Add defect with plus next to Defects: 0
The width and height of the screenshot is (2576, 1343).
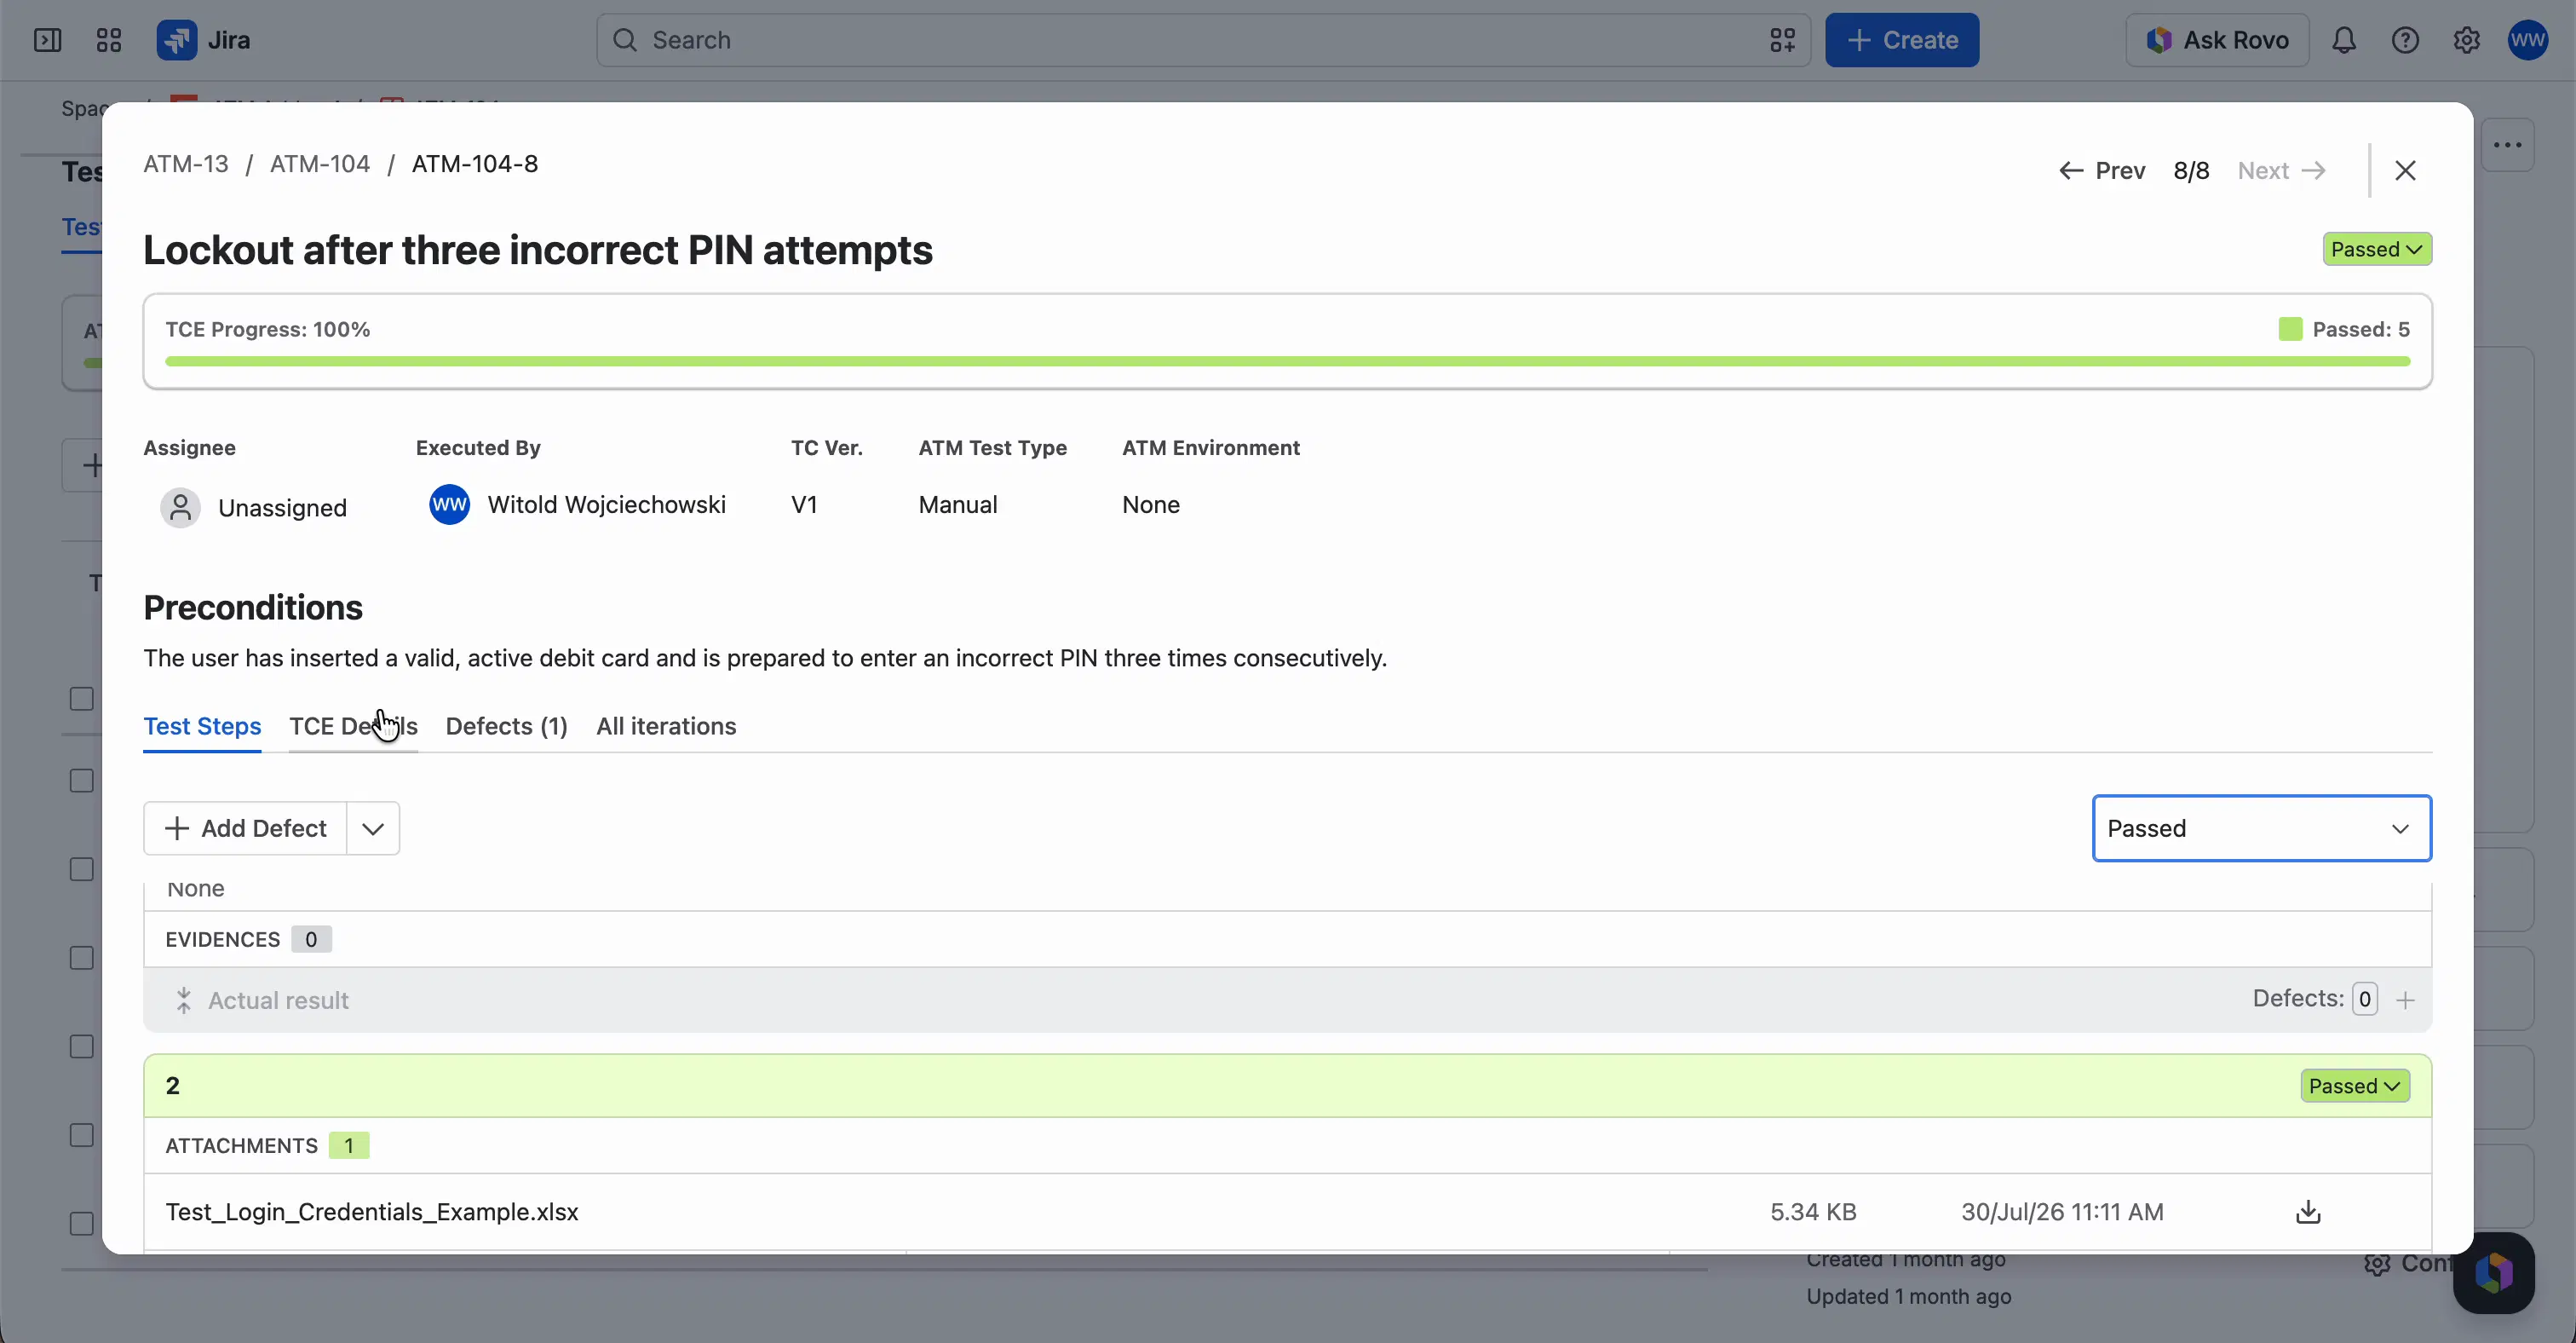2406,1000
